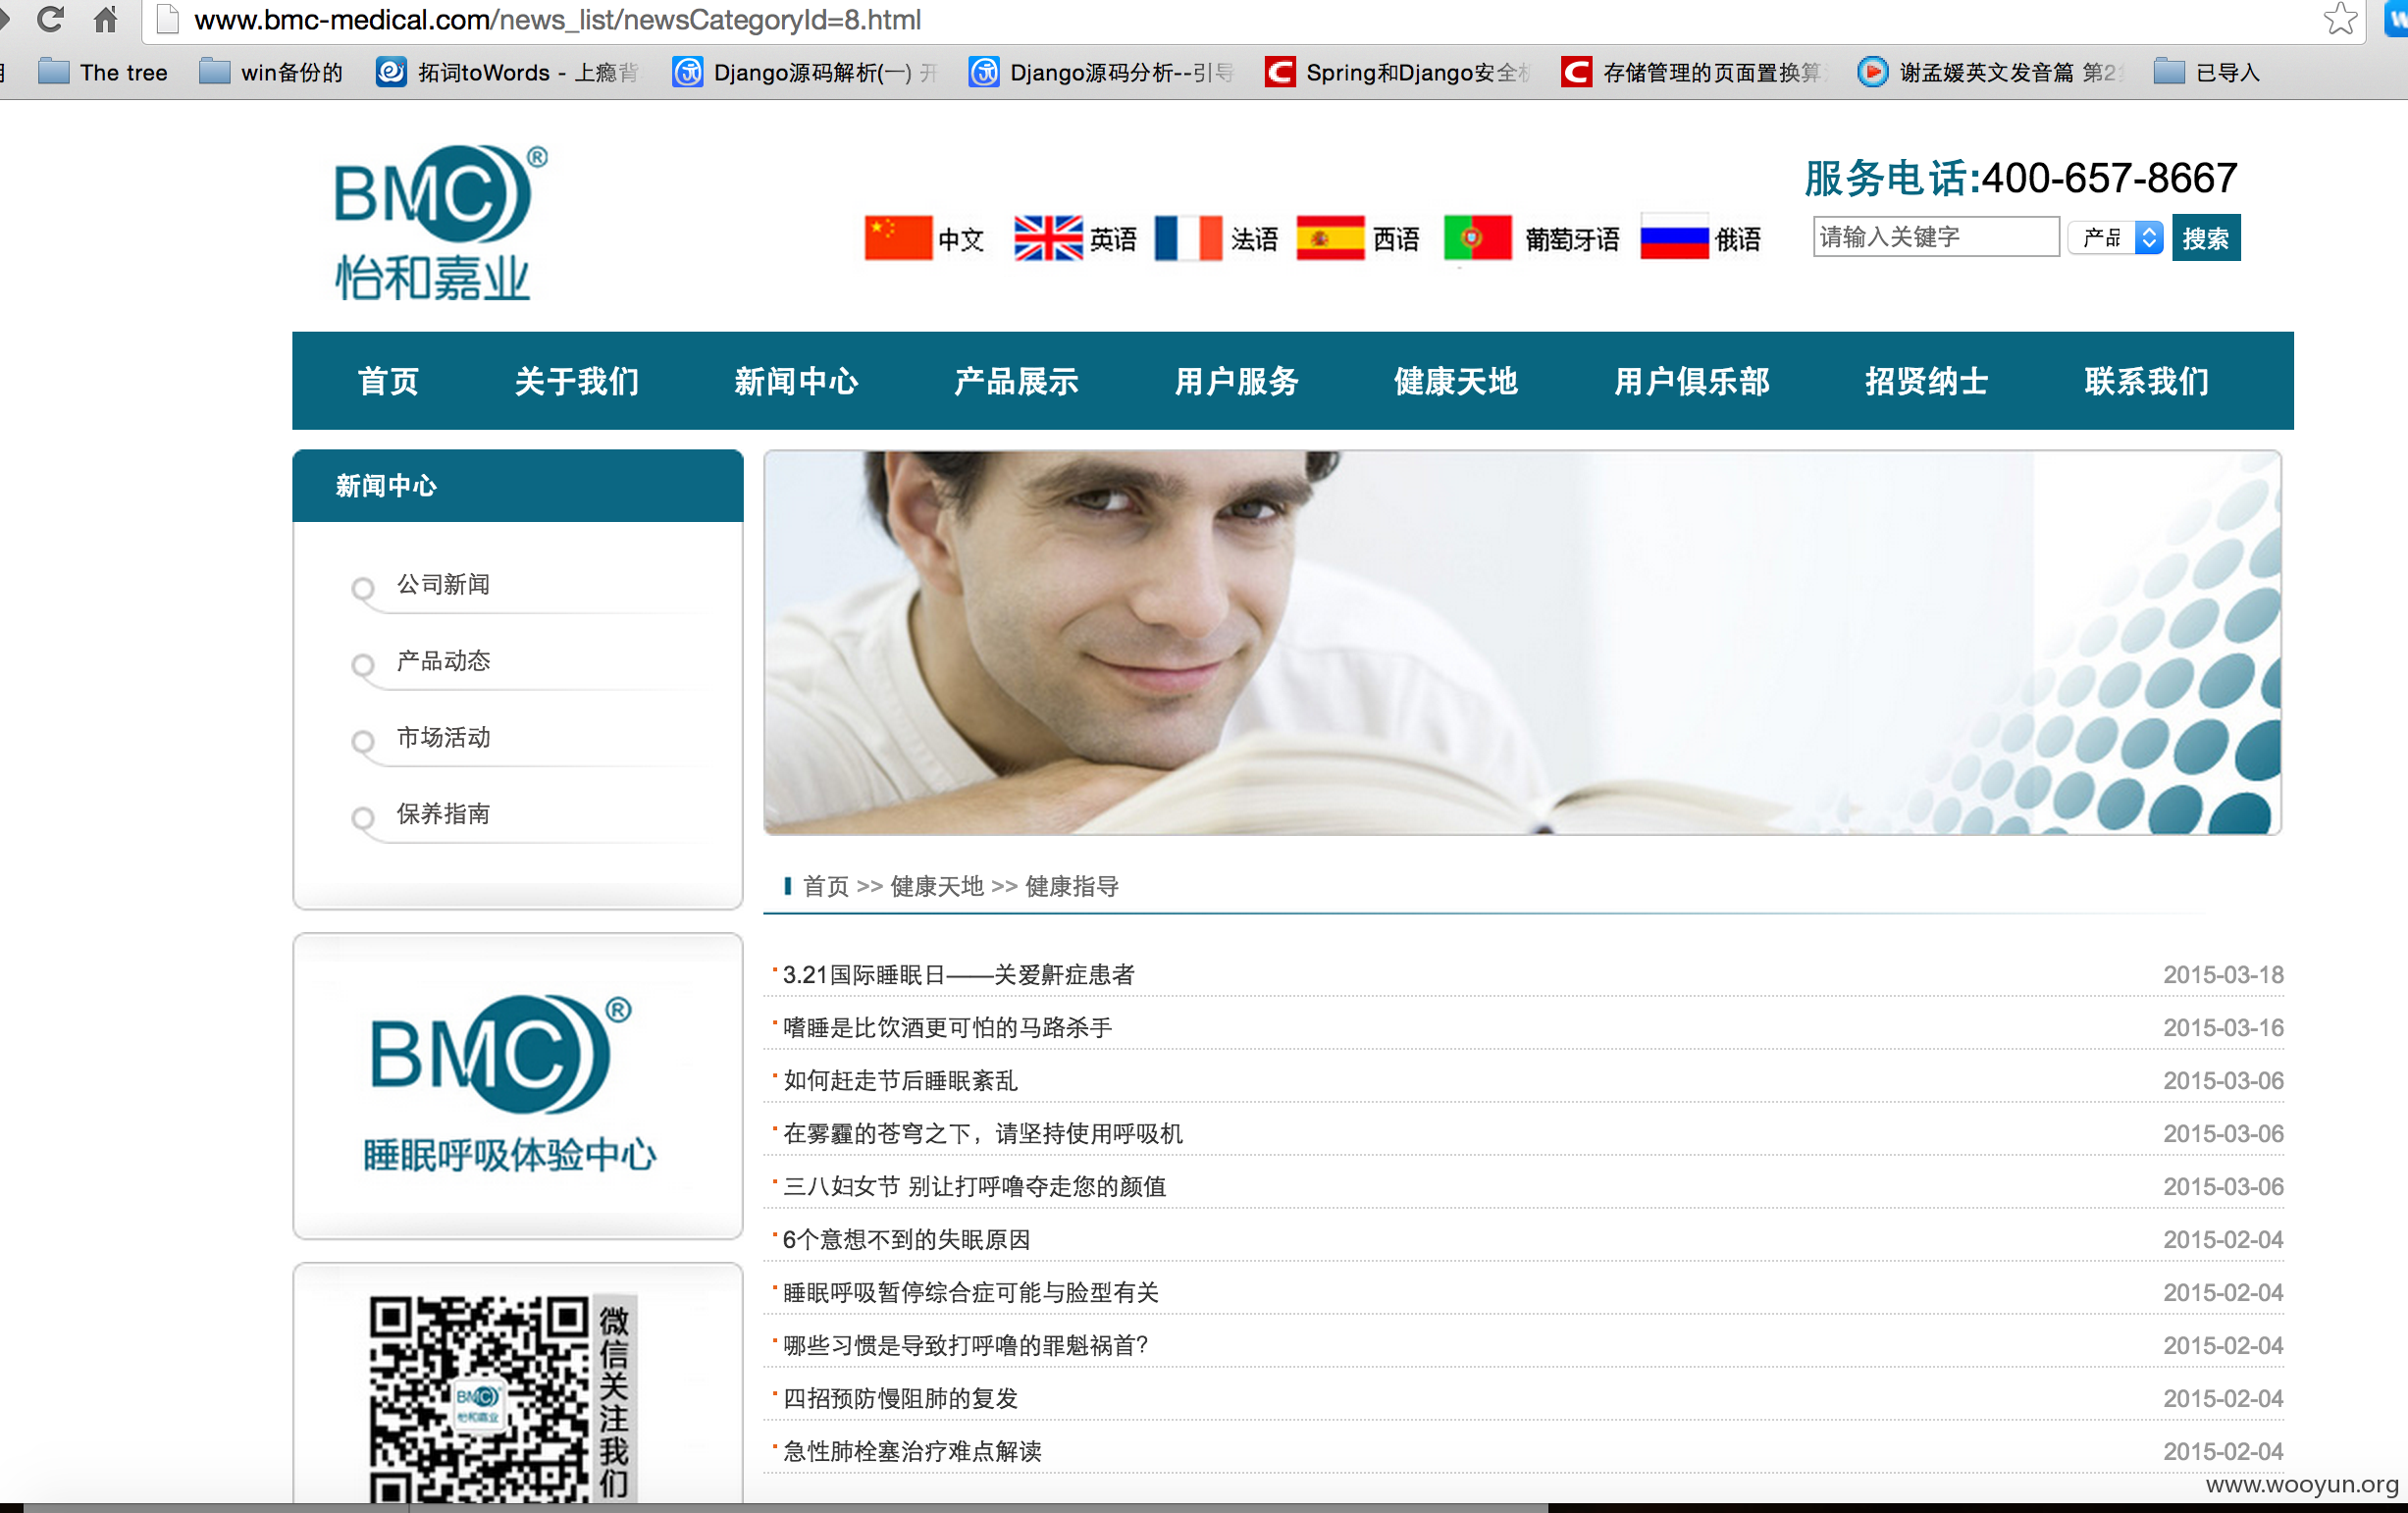Select French language flag icon

(1189, 237)
